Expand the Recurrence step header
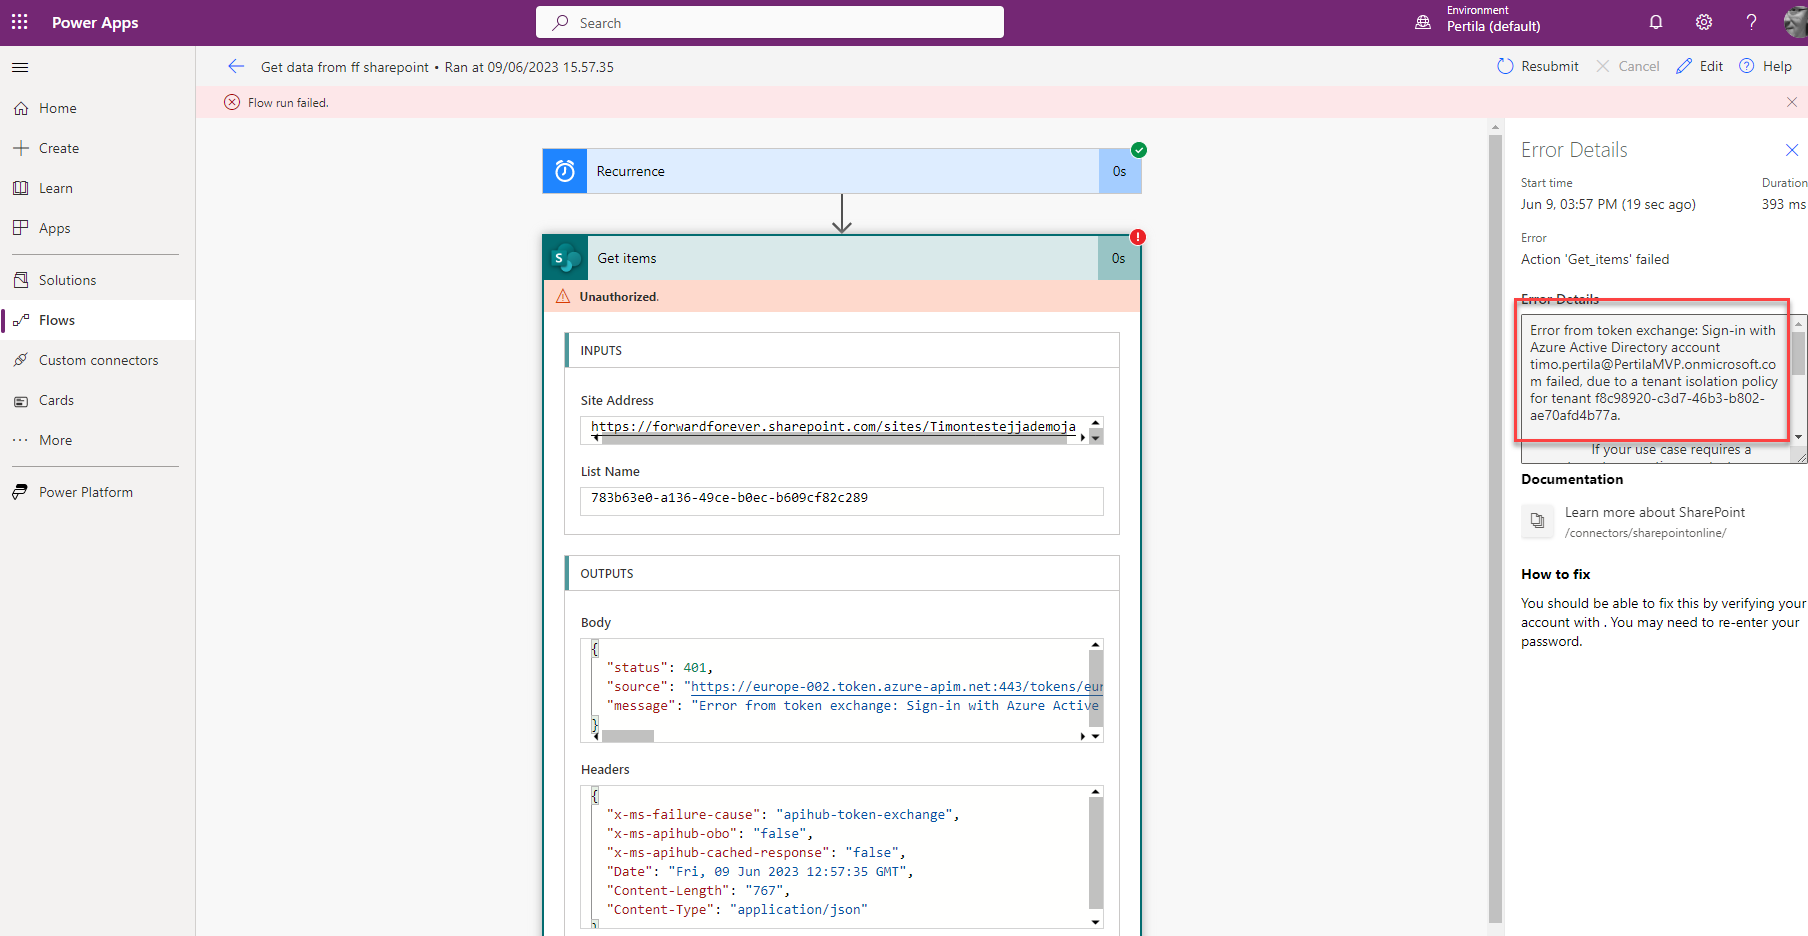This screenshot has width=1808, height=936. coord(842,171)
